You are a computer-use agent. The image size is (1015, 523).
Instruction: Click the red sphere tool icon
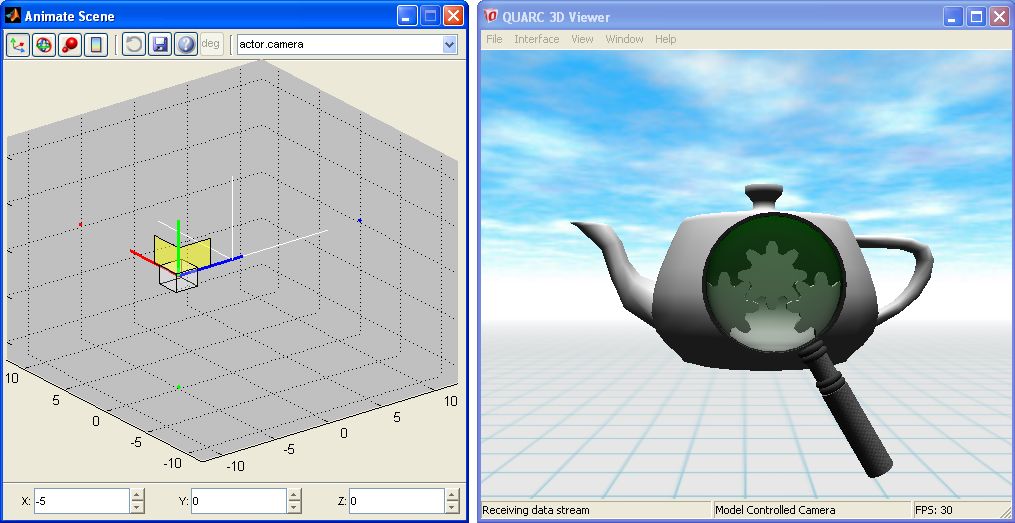pos(70,45)
